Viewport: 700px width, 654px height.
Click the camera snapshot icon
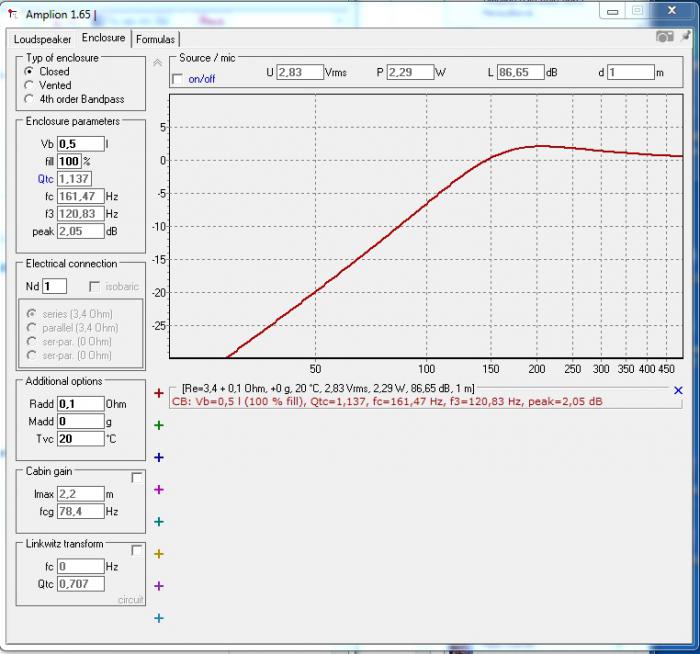[x=664, y=37]
